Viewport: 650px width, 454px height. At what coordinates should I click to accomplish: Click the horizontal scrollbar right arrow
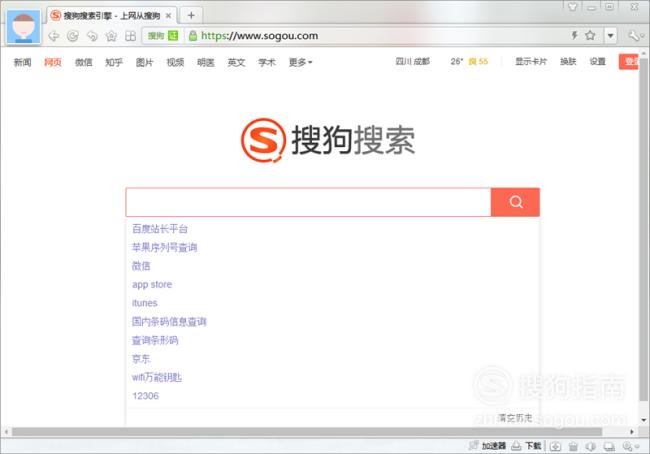(632, 432)
